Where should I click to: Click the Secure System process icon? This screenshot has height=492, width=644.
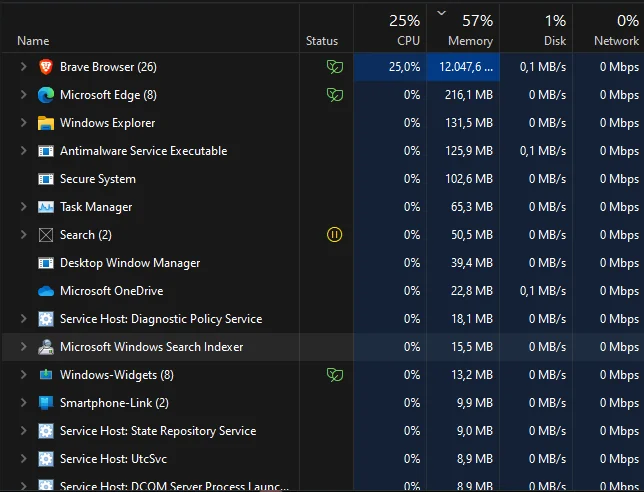pos(46,179)
